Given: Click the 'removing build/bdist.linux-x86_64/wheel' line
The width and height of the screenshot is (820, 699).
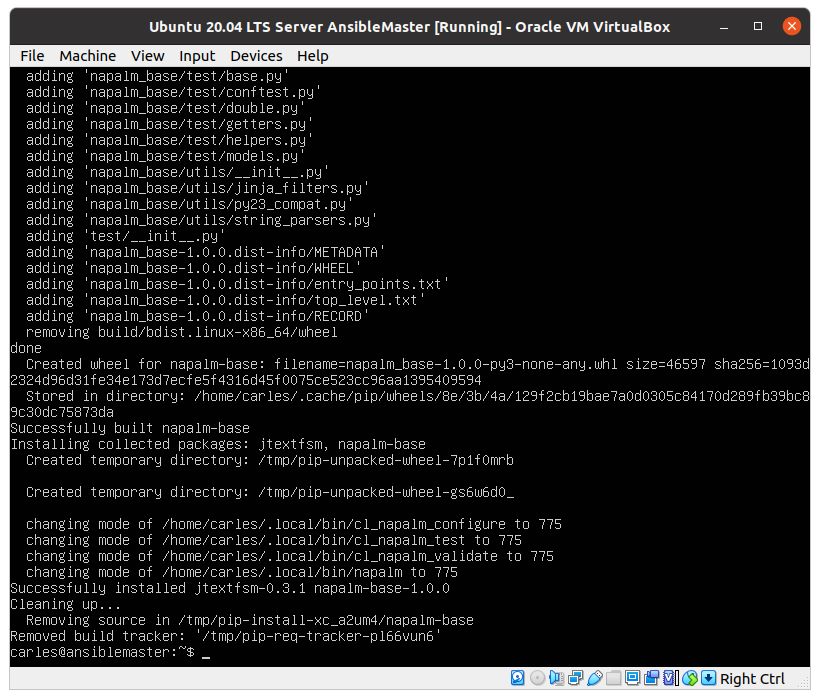Looking at the screenshot, I should 182,333.
